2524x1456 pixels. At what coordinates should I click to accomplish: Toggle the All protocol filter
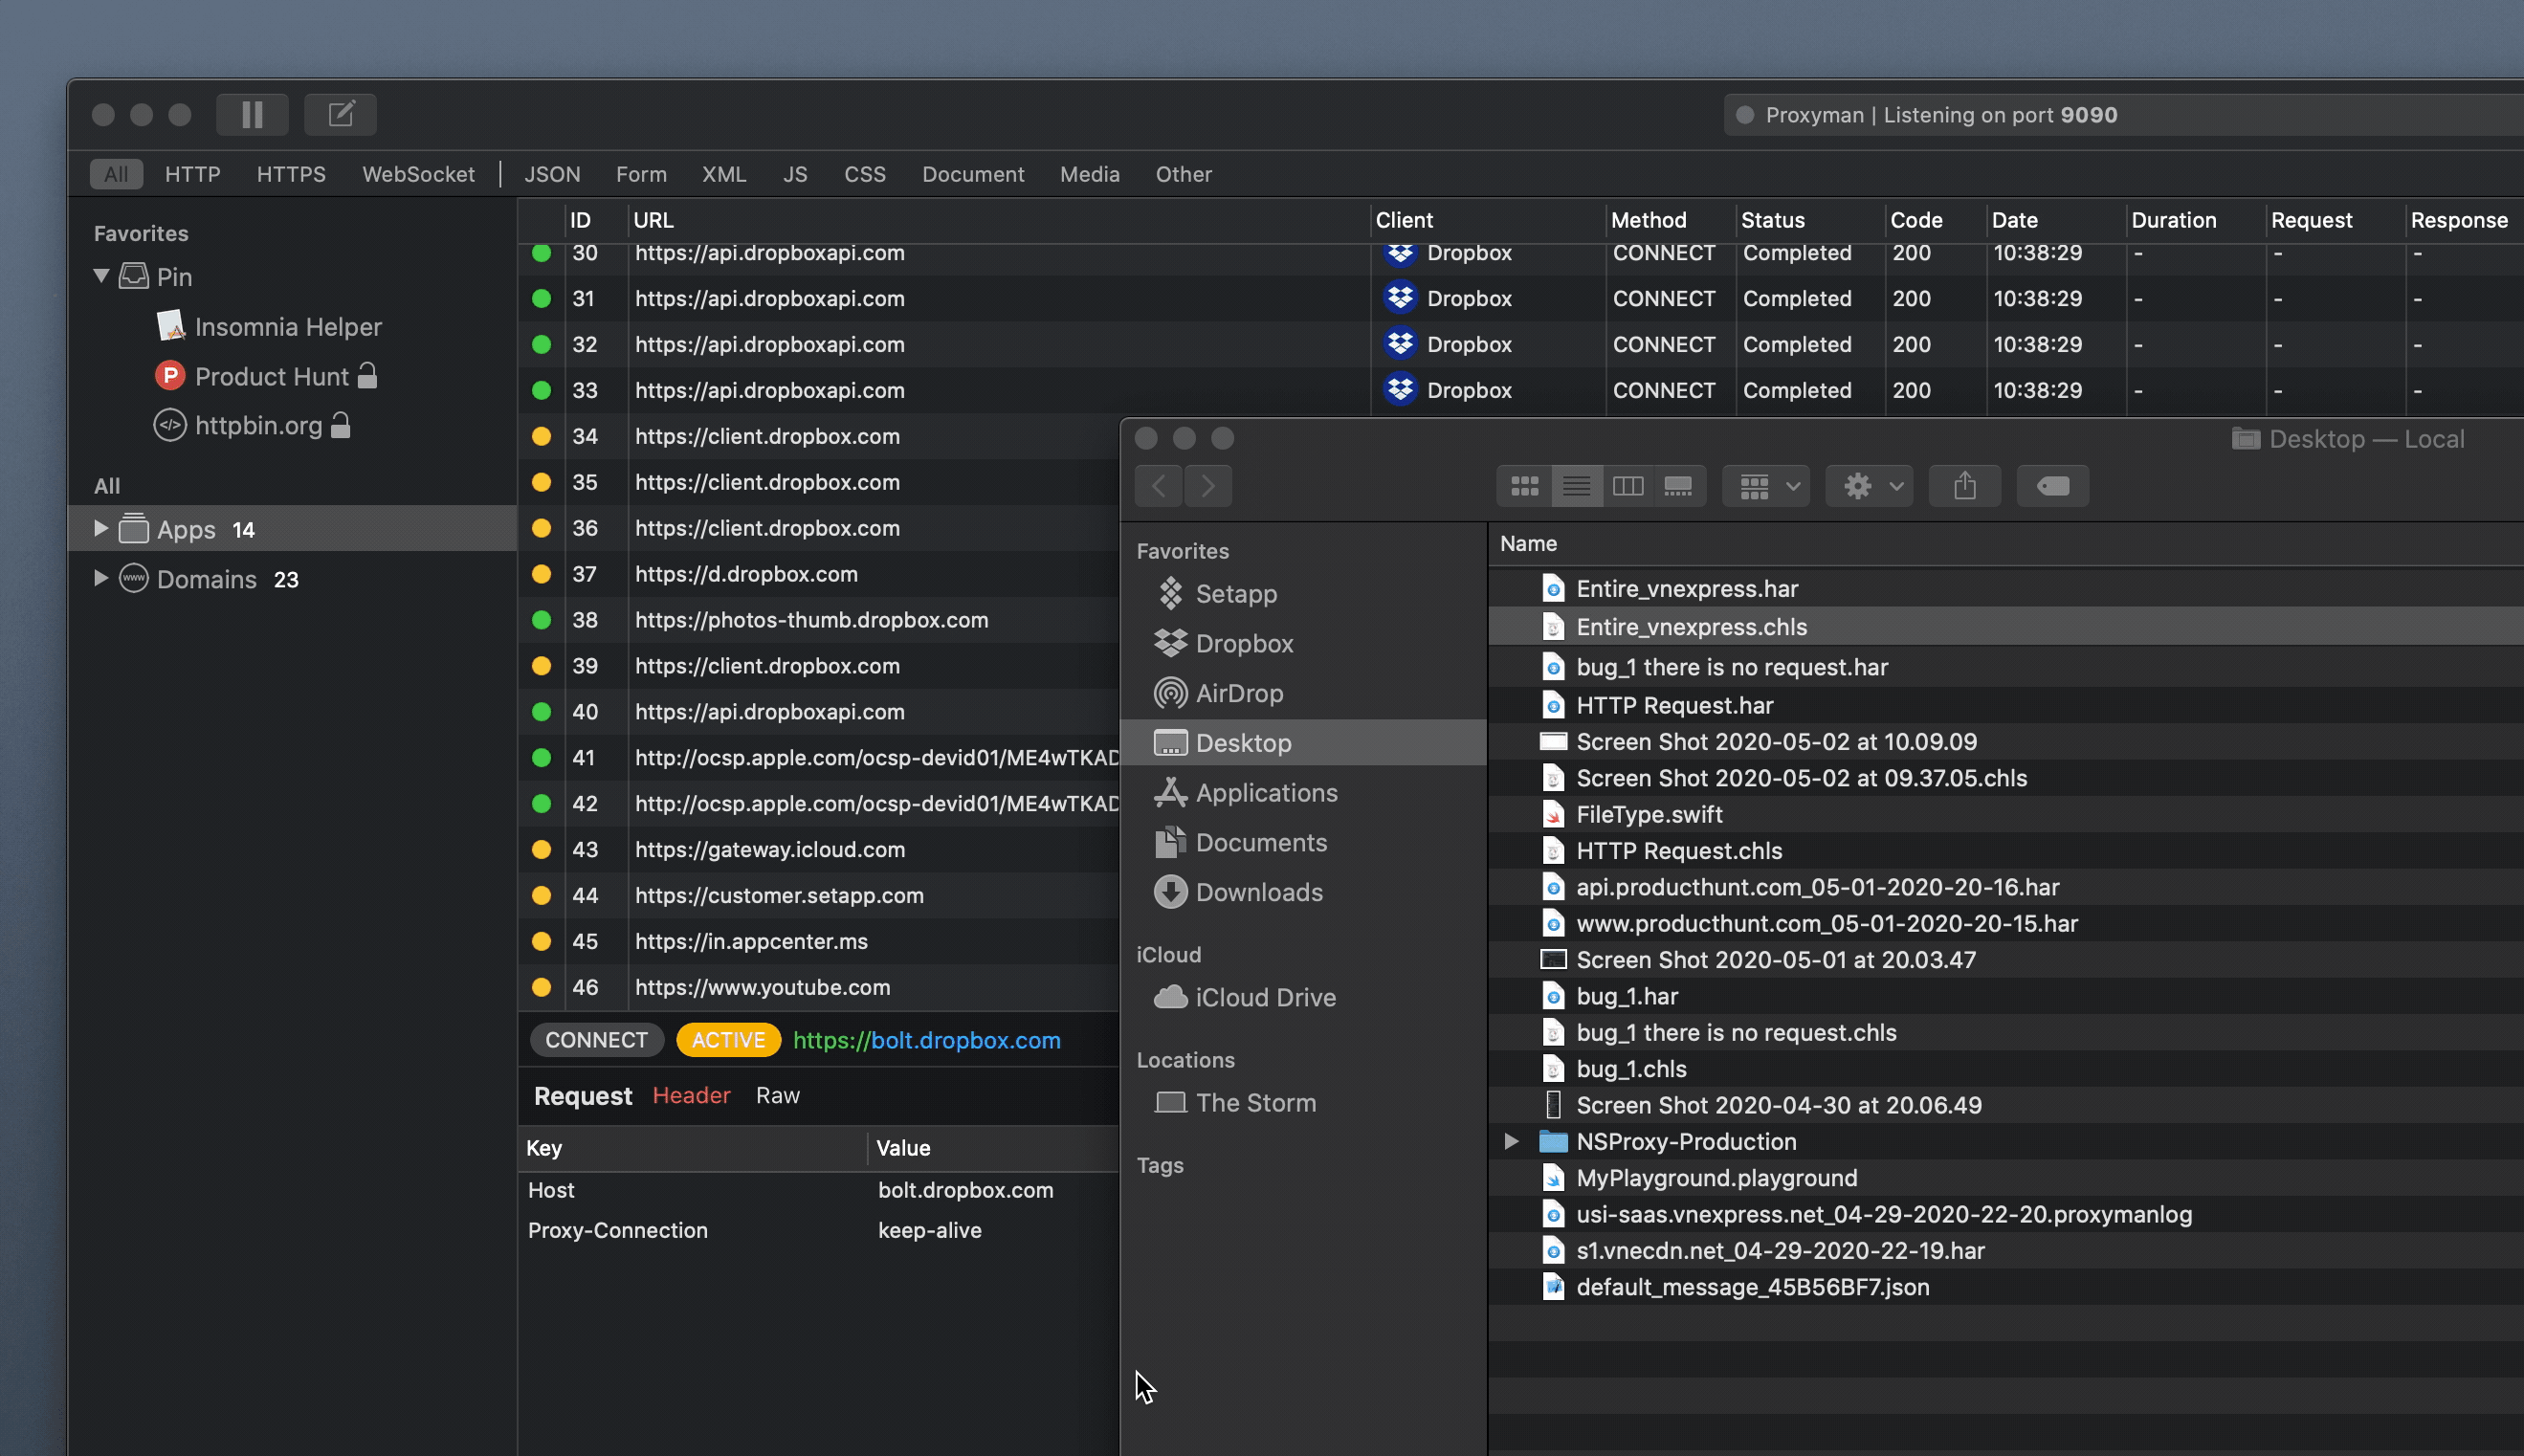coord(116,174)
